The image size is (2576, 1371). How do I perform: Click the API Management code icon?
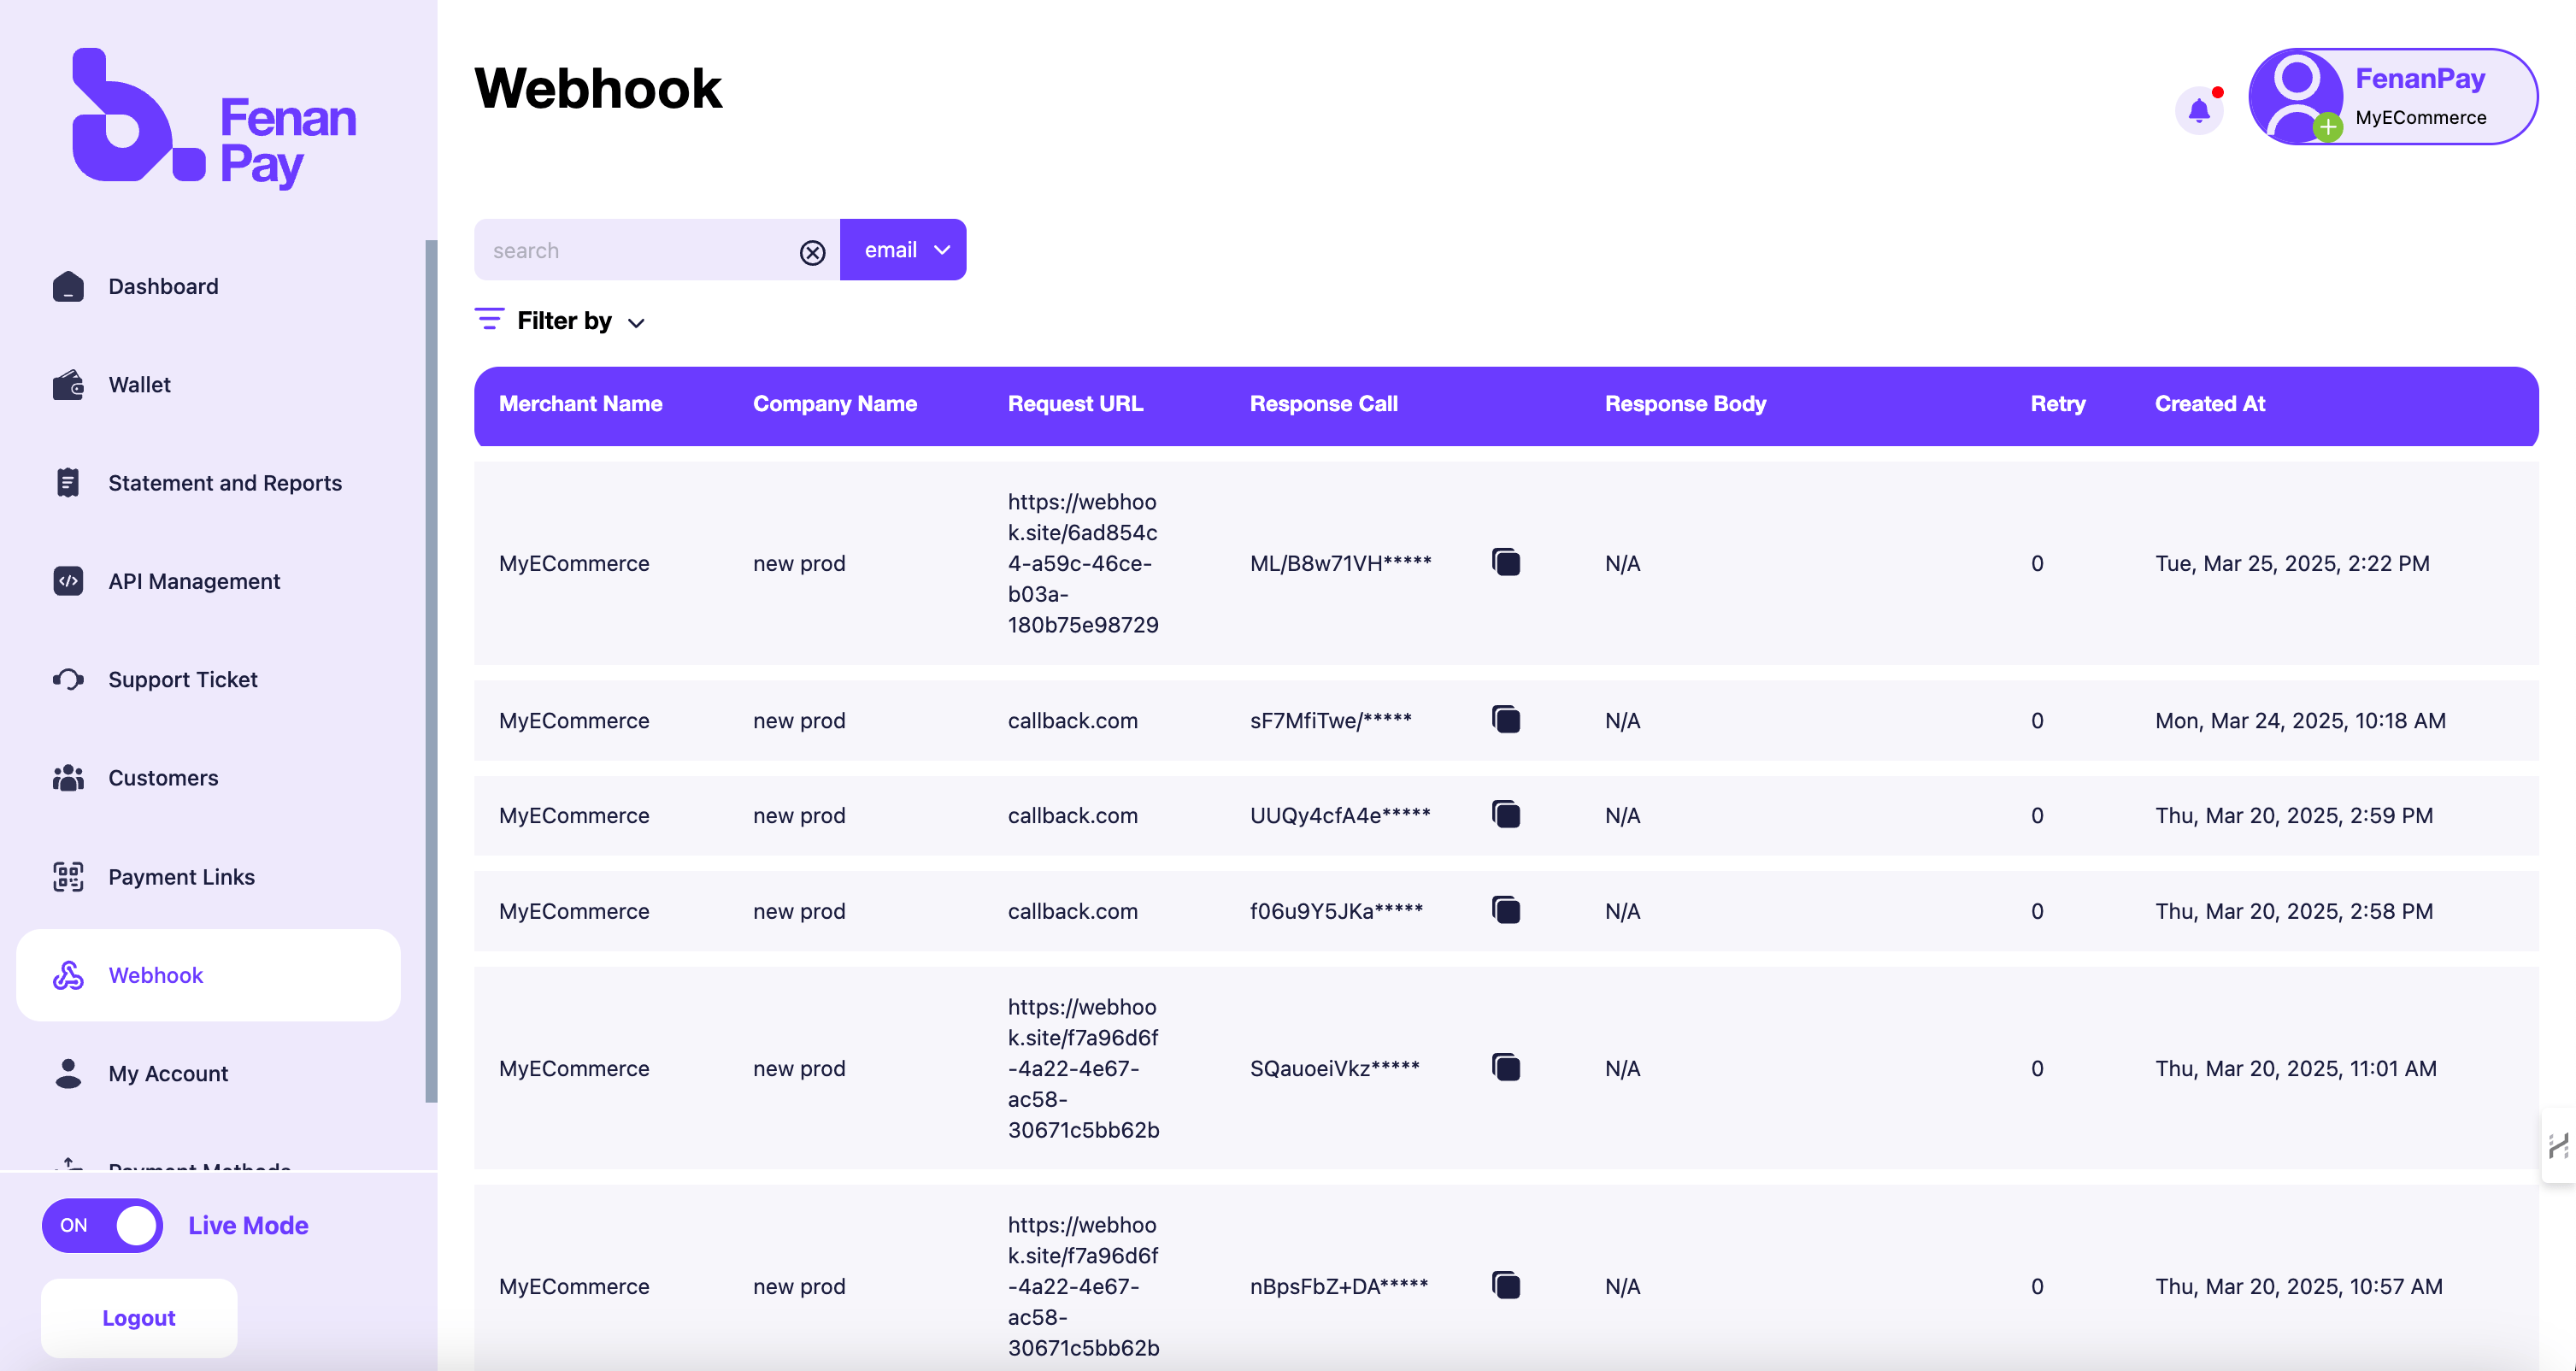click(x=68, y=581)
